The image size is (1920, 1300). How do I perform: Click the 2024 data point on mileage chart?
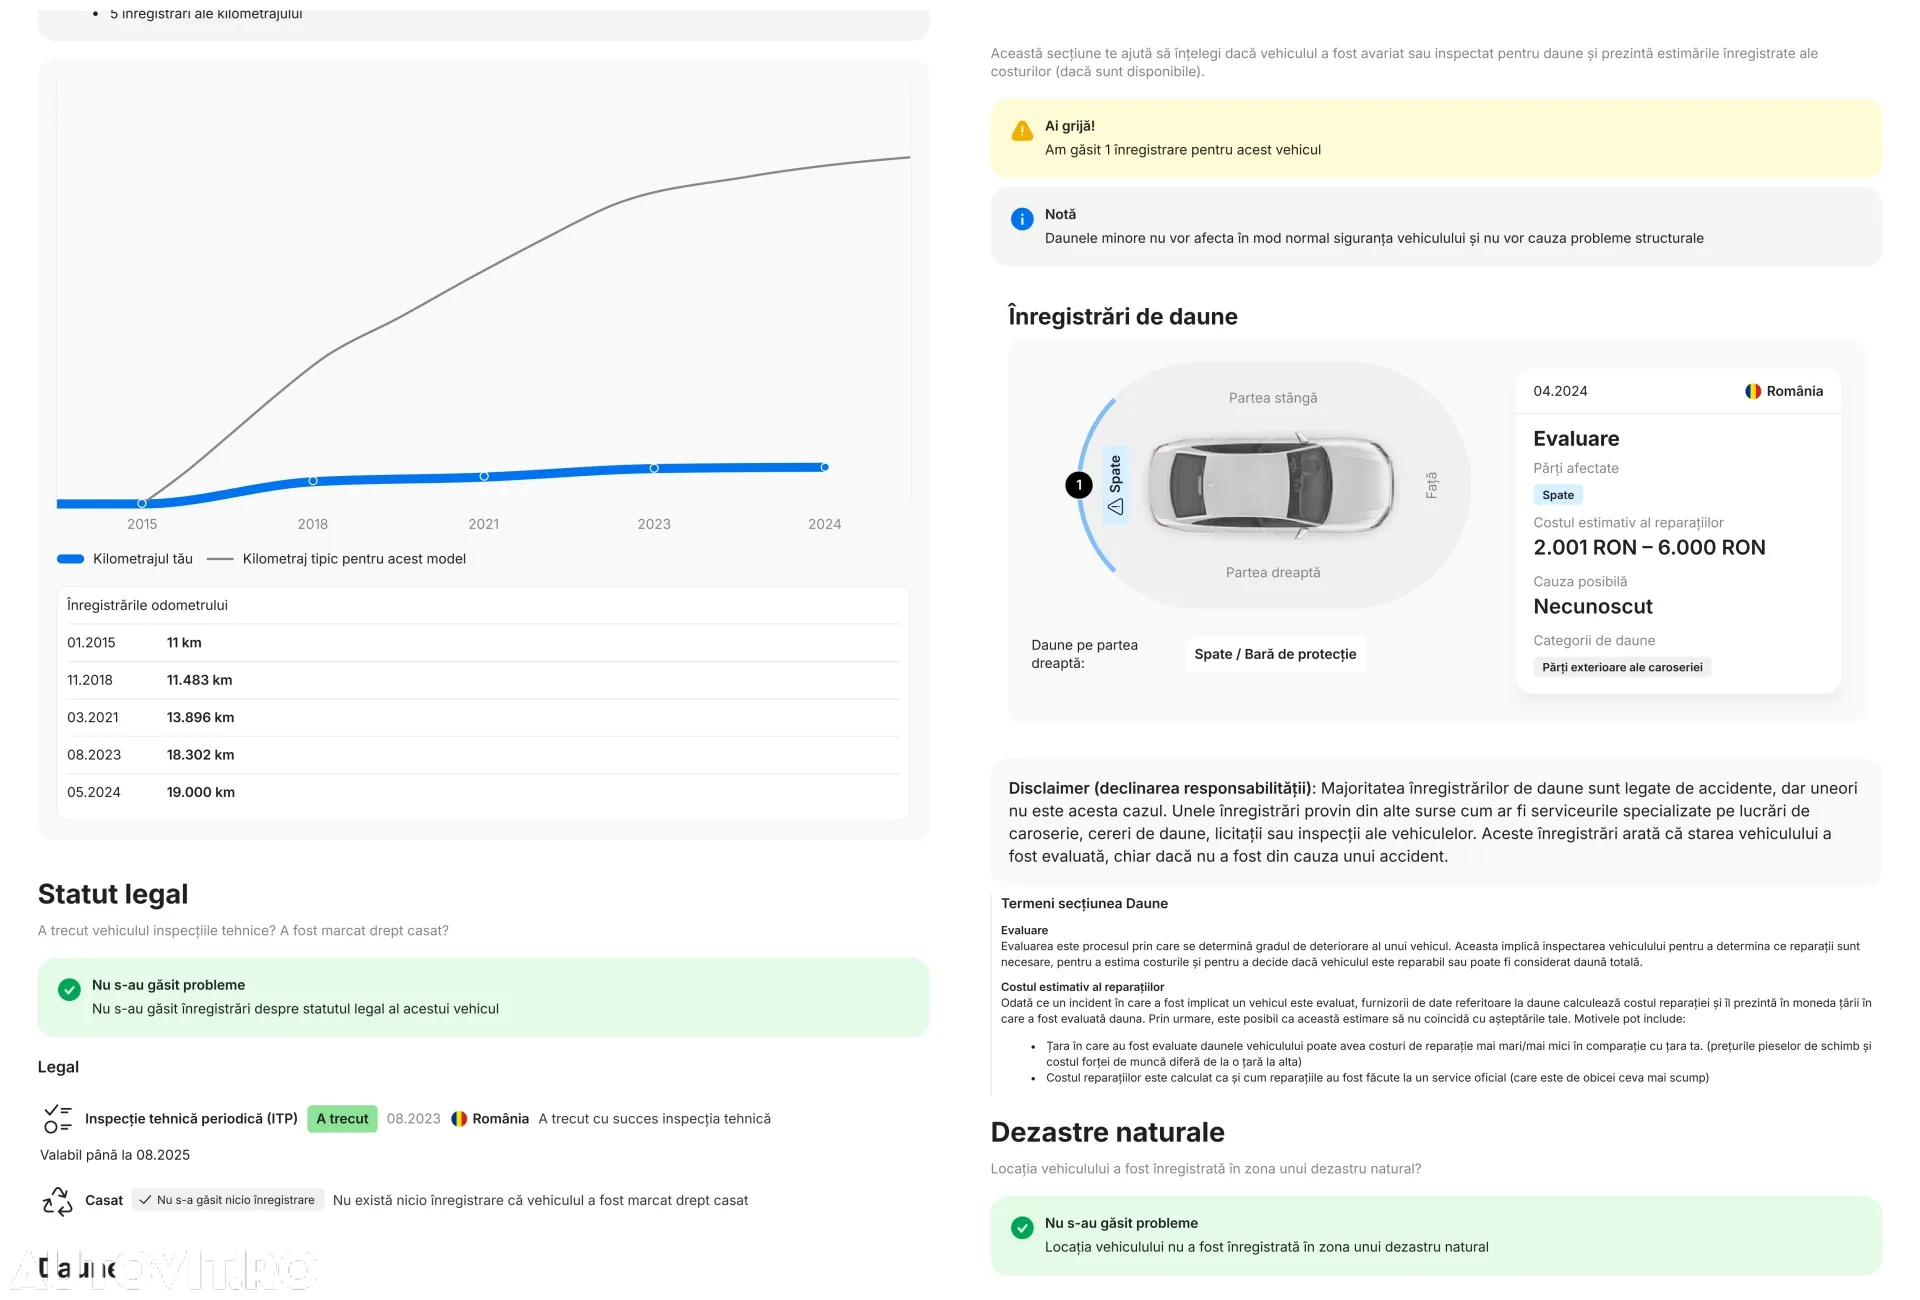tap(825, 467)
